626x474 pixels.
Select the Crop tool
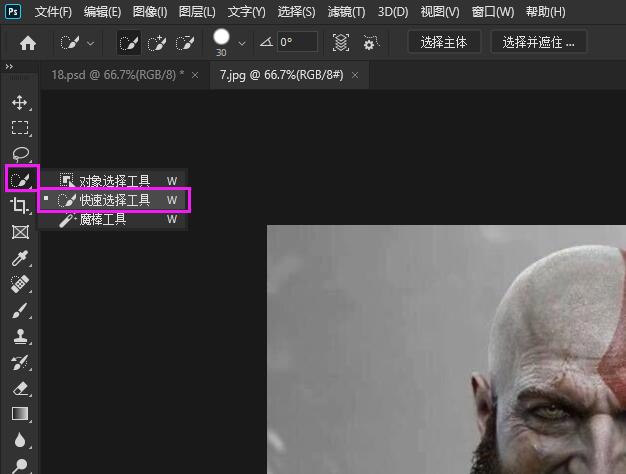(18, 206)
